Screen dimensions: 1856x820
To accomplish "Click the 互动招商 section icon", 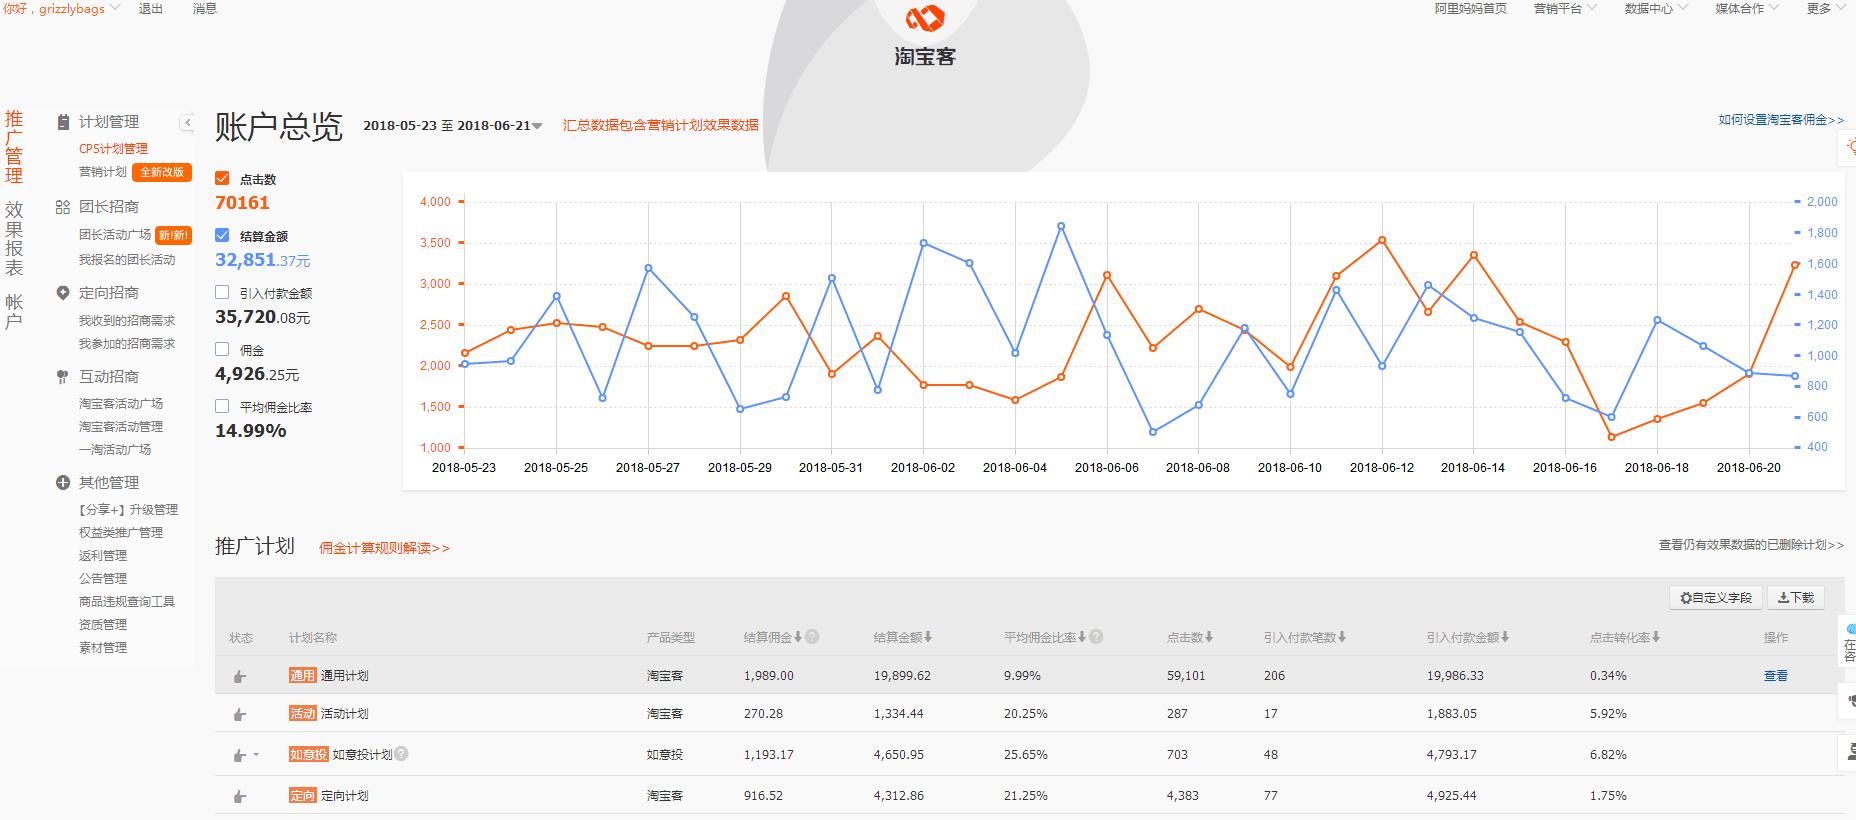I will 63,377.
